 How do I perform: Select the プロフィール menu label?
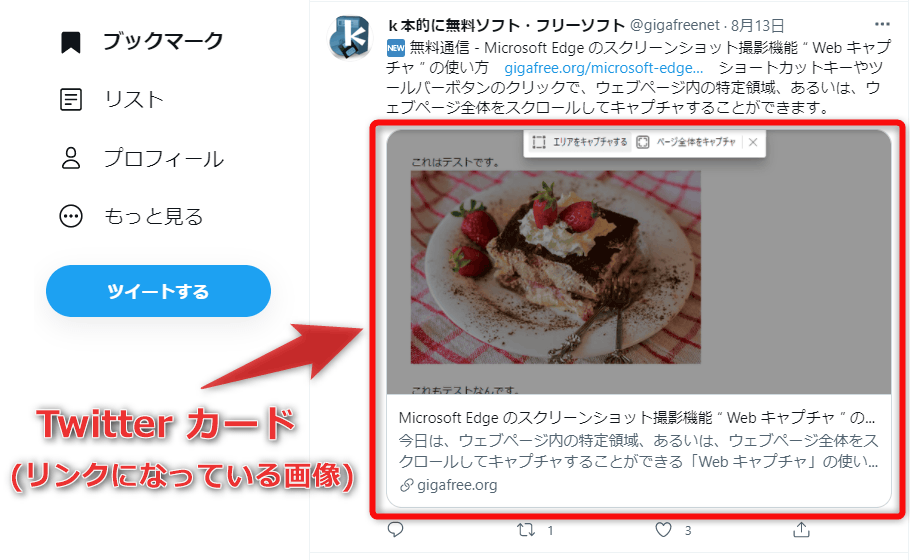coord(164,158)
